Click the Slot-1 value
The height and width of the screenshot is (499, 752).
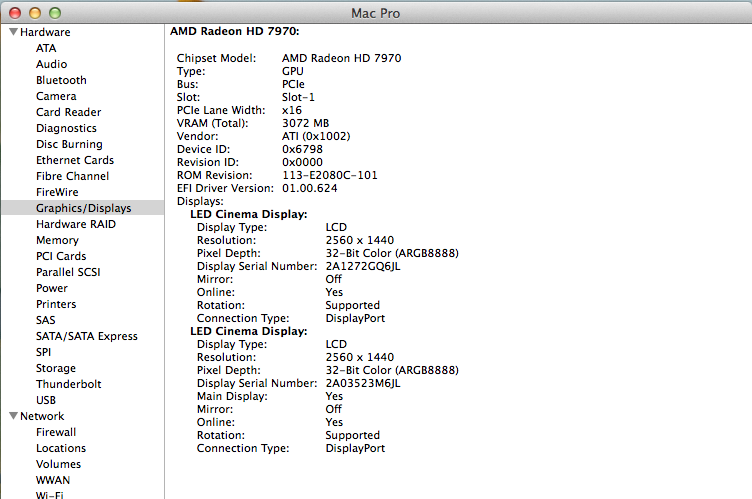298,97
